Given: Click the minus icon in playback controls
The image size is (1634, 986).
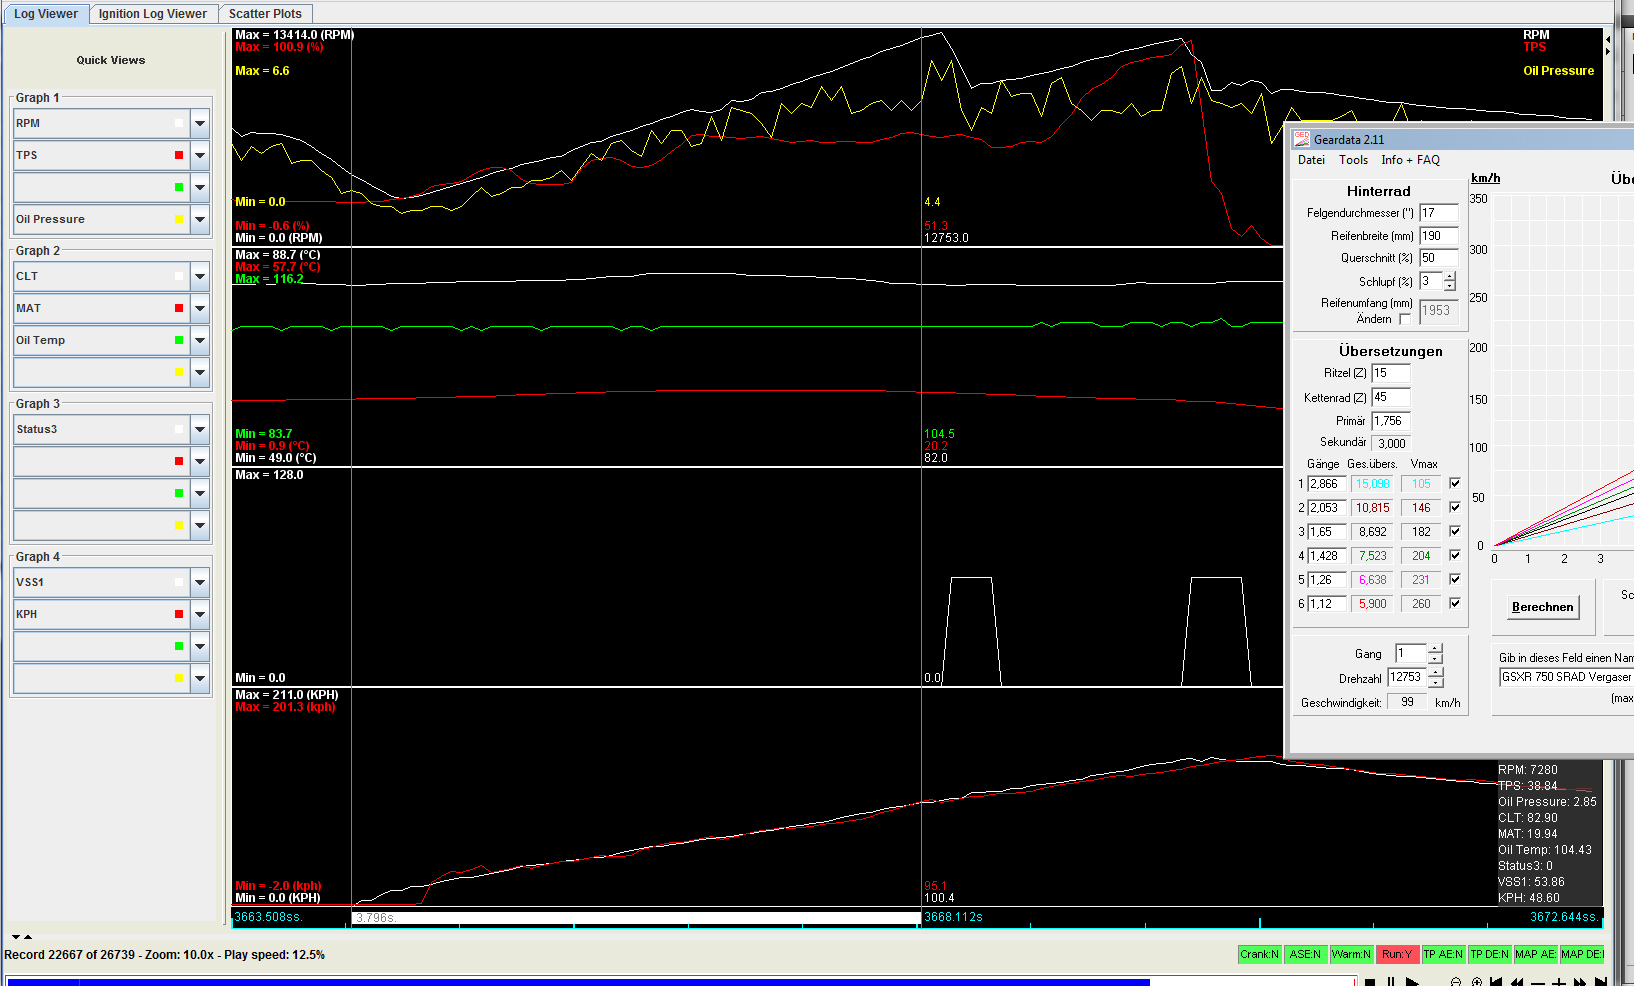Looking at the screenshot, I should click(x=1538, y=982).
